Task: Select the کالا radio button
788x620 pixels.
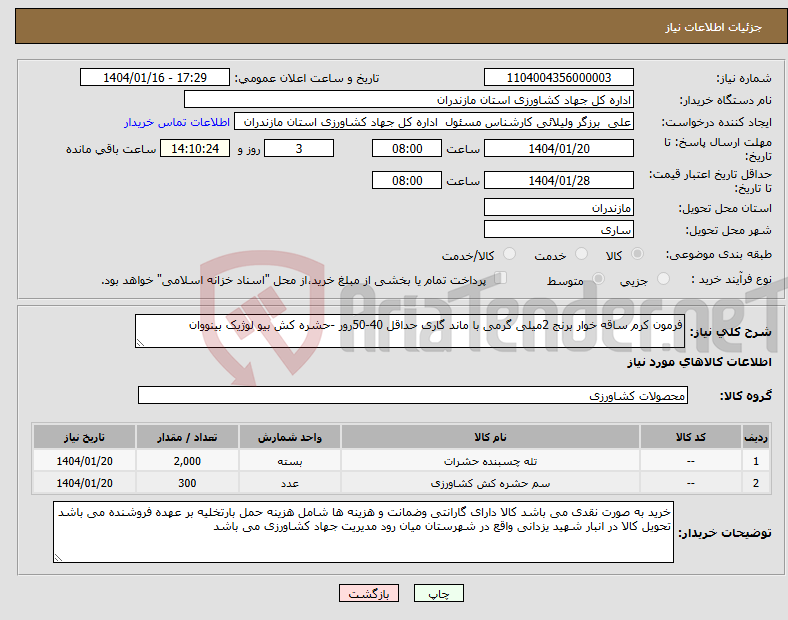Action: (x=637, y=254)
